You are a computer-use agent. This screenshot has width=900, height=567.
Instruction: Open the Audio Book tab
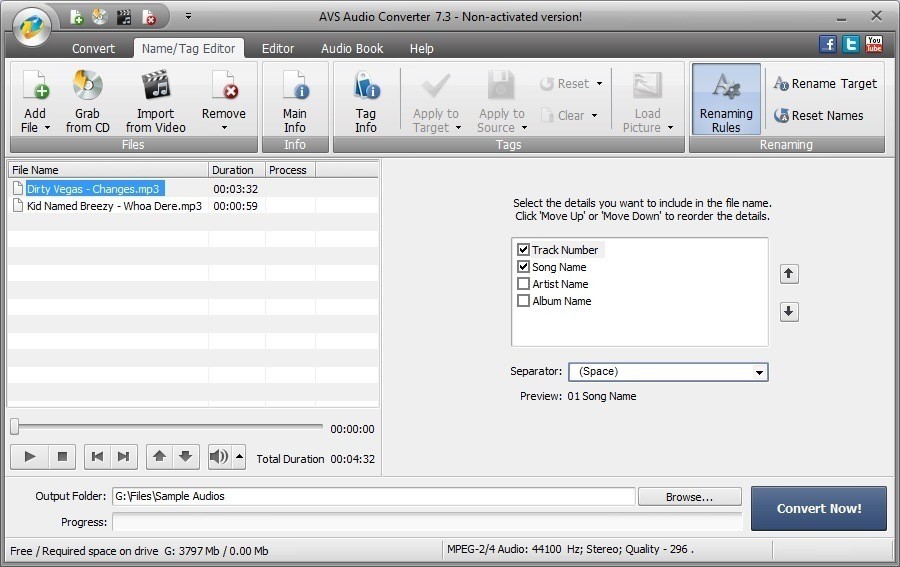point(352,49)
